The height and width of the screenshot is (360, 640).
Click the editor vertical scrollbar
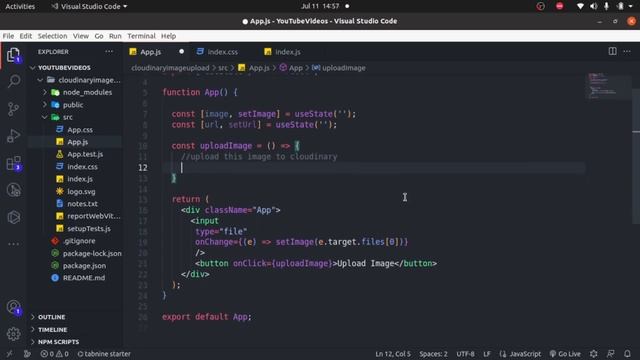click(636, 155)
